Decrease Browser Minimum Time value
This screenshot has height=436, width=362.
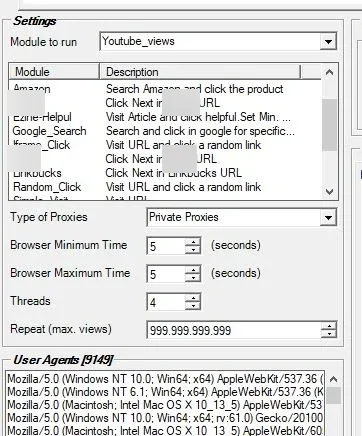(x=193, y=250)
